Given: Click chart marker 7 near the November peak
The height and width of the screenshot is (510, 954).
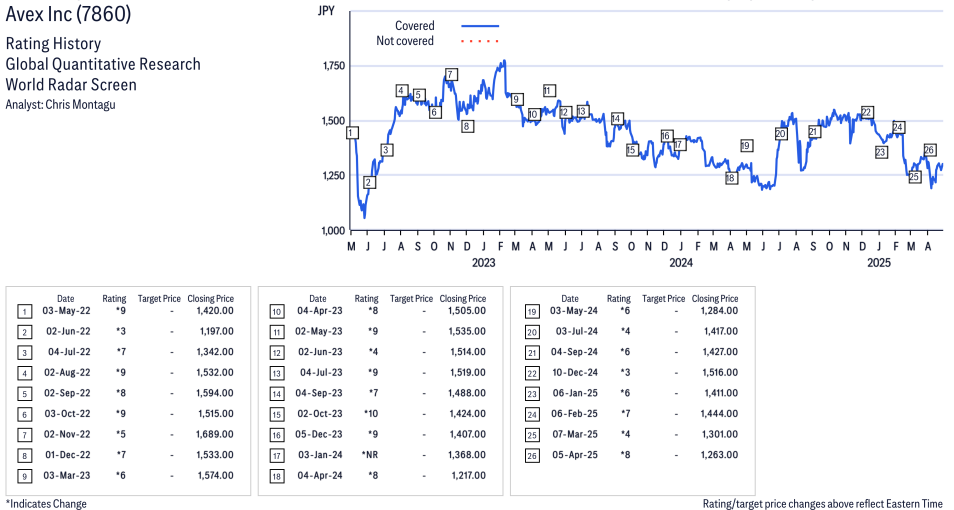Looking at the screenshot, I should tap(450, 74).
